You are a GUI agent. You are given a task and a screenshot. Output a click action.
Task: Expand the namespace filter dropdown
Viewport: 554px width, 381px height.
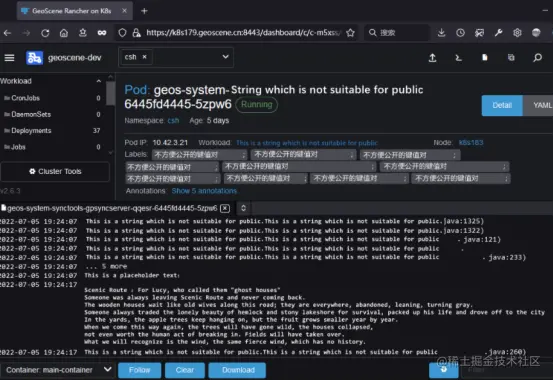pos(225,57)
